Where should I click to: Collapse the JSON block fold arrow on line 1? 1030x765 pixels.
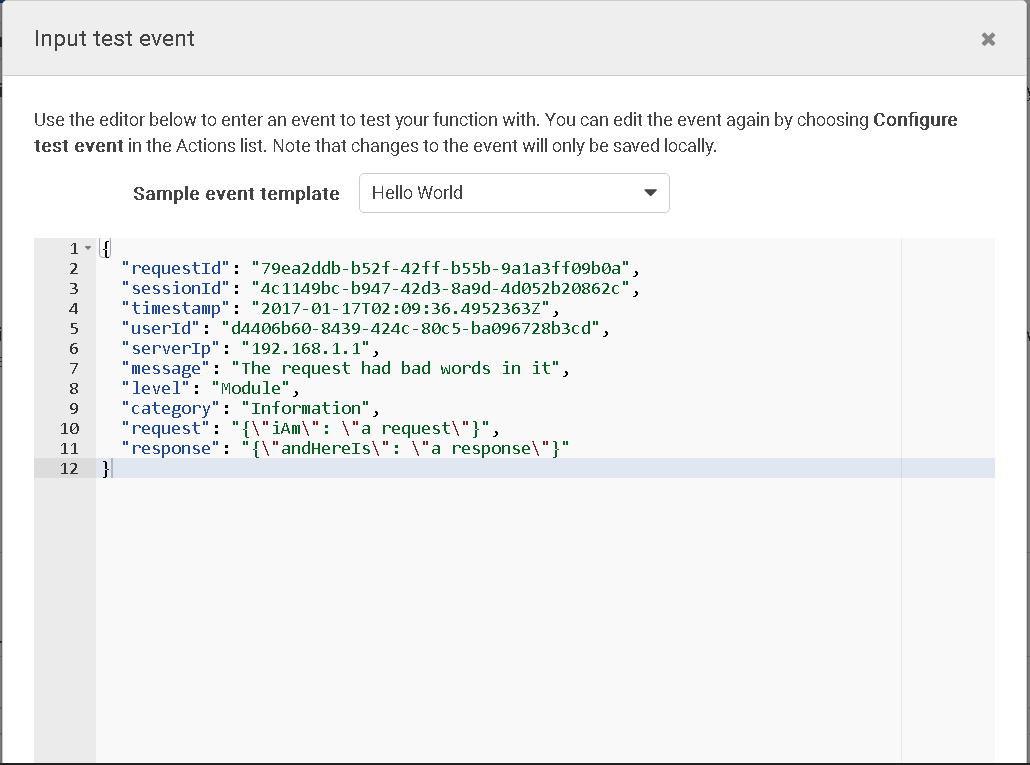[x=88, y=248]
